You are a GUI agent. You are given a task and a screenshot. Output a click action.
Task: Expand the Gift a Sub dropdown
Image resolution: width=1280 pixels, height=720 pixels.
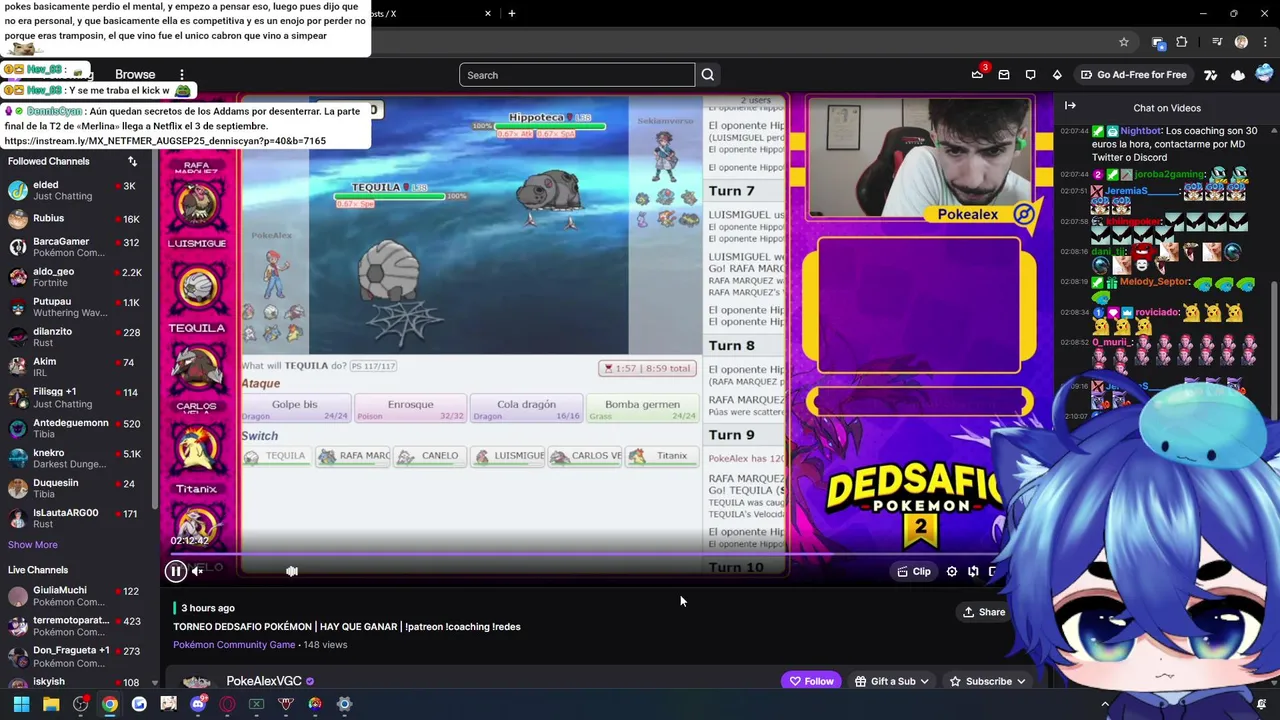(x=892, y=681)
